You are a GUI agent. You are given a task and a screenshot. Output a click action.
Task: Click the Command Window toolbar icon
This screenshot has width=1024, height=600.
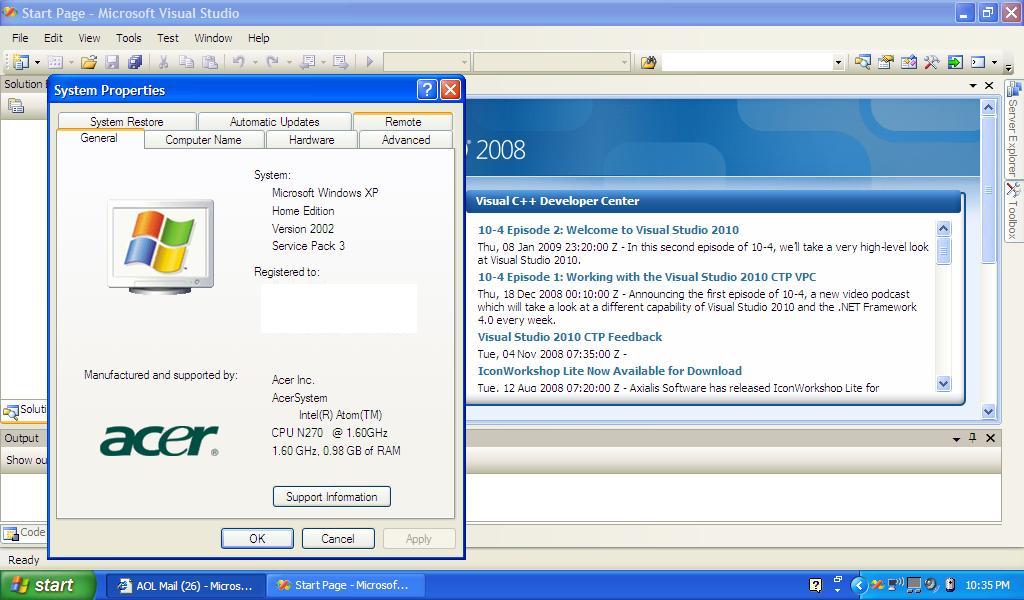978,62
